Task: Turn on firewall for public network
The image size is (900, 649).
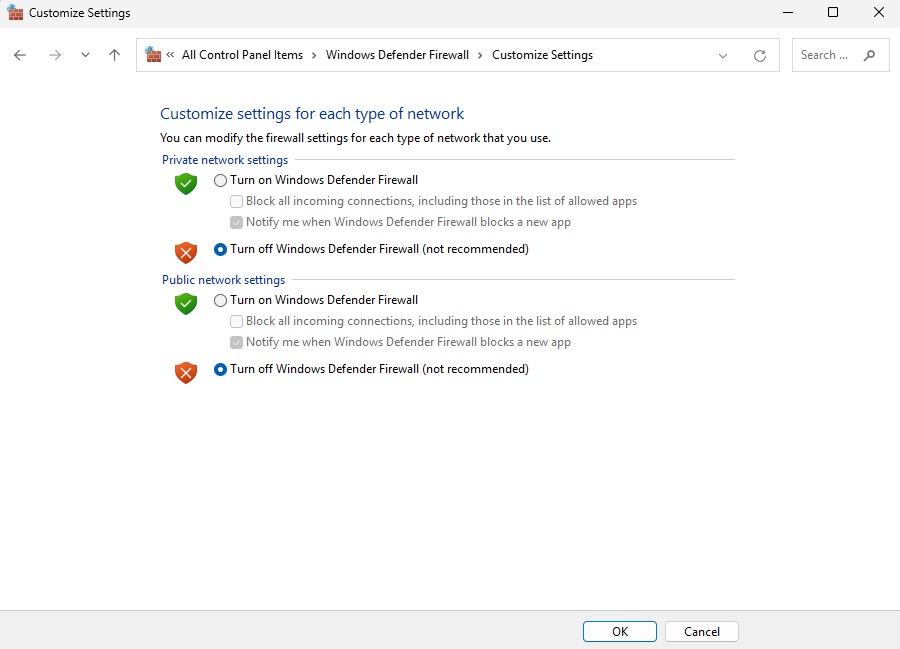Action: [220, 300]
